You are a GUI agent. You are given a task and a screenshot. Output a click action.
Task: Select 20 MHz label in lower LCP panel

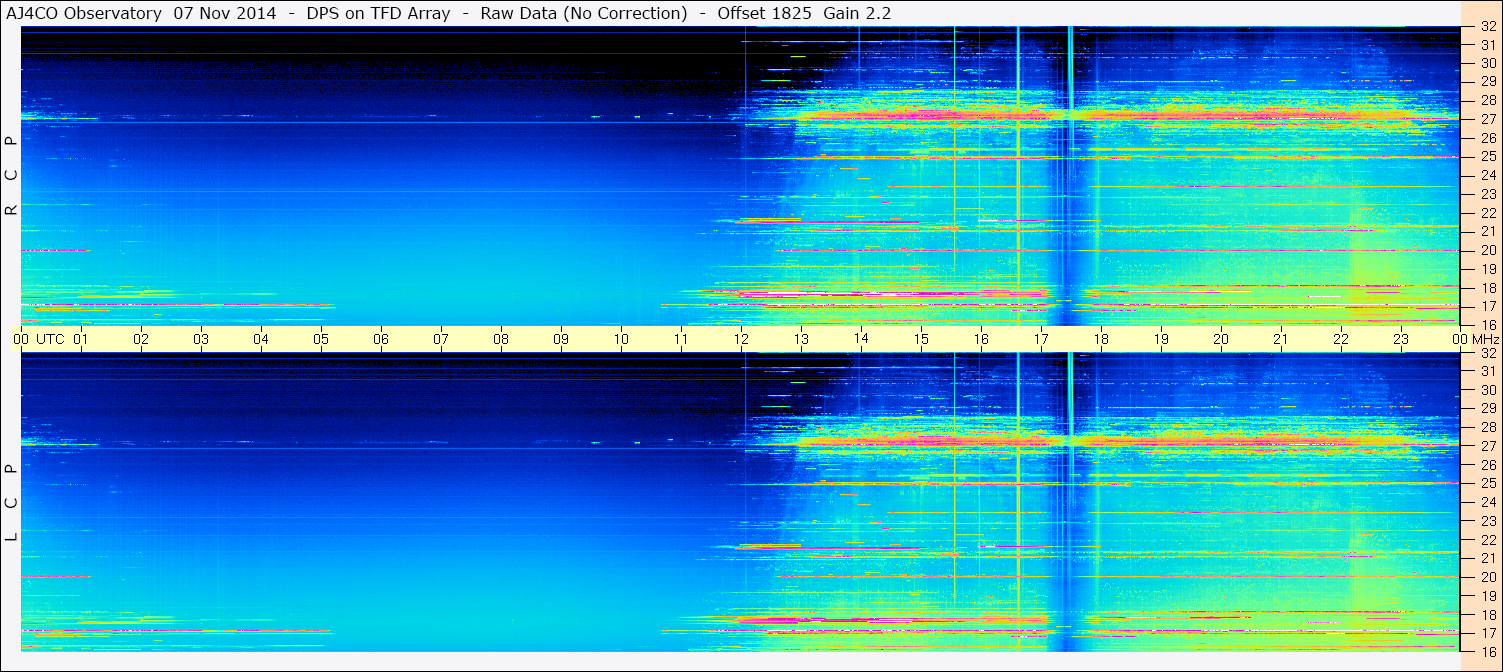pyautogui.click(x=1487, y=577)
